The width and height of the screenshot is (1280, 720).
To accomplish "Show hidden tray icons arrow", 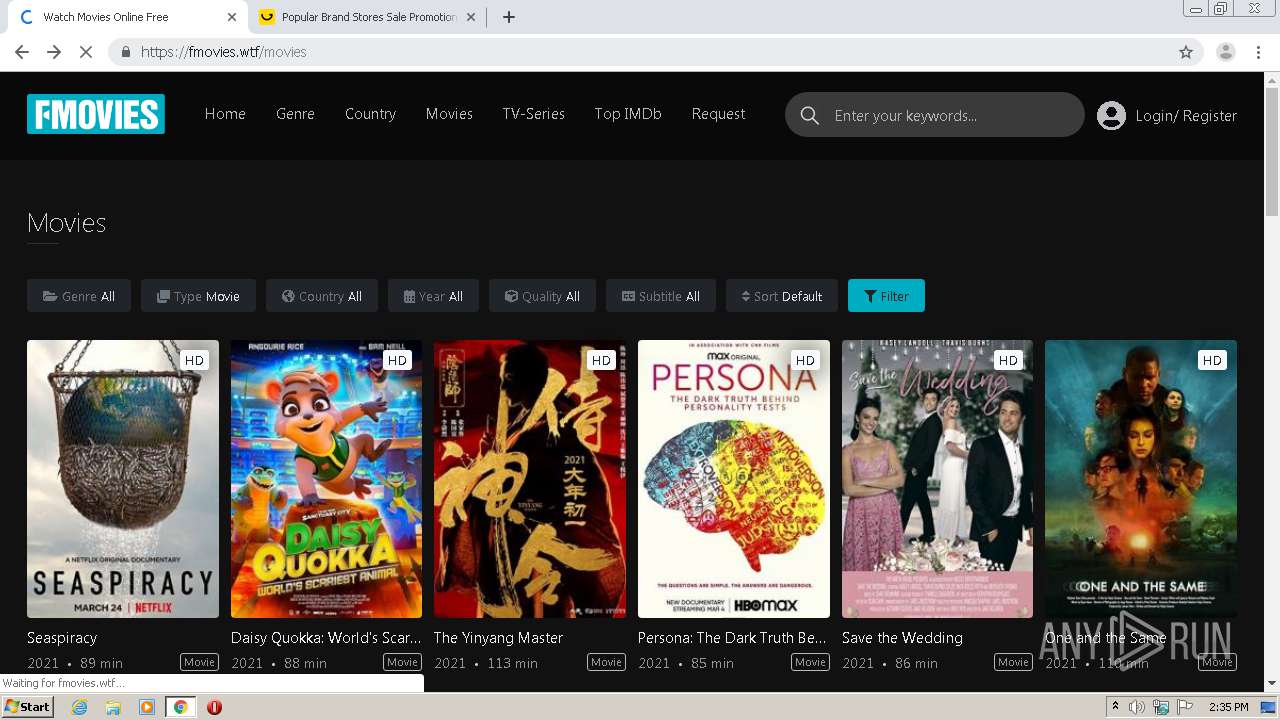I will (1116, 707).
